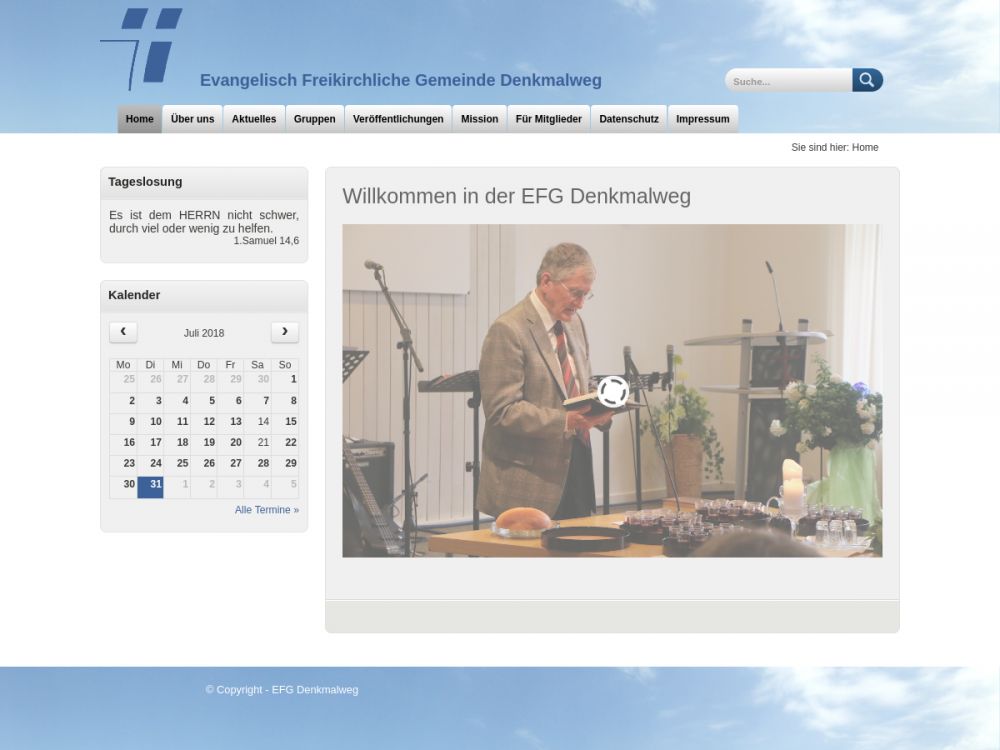Select the Aktuelles menu item

click(254, 119)
